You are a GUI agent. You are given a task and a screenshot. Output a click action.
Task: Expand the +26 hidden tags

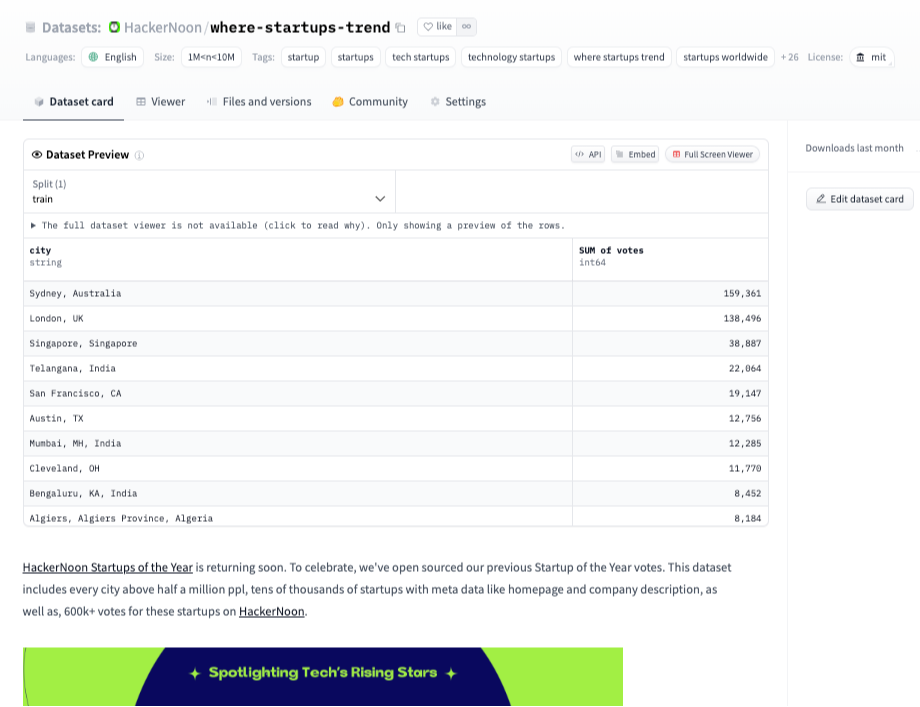click(x=788, y=57)
